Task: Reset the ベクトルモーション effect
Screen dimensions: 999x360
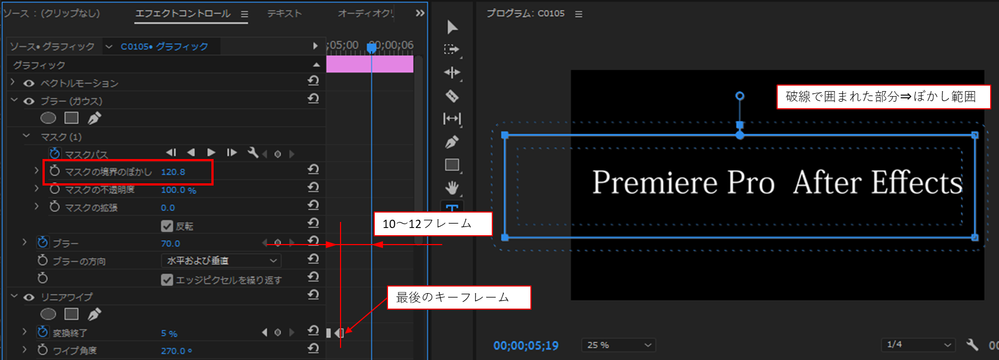Action: (x=313, y=81)
